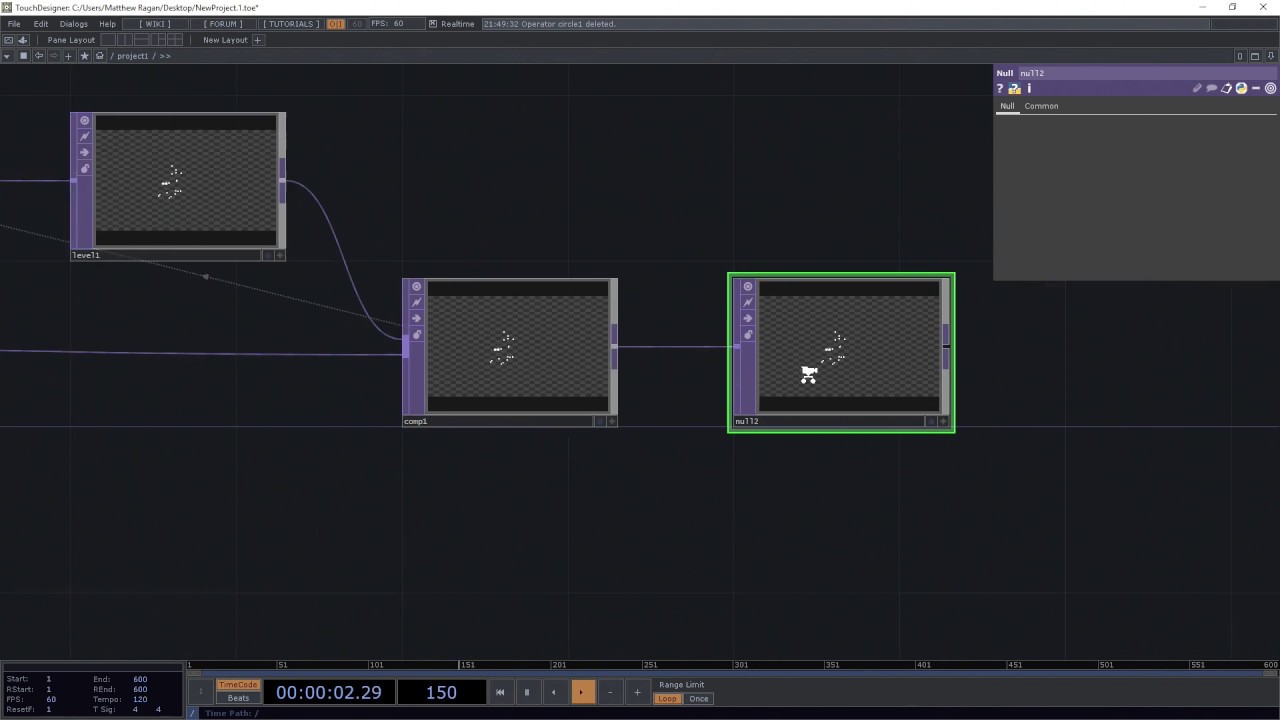Show operator info with the i icon
The width and height of the screenshot is (1280, 720).
[x=1029, y=89]
